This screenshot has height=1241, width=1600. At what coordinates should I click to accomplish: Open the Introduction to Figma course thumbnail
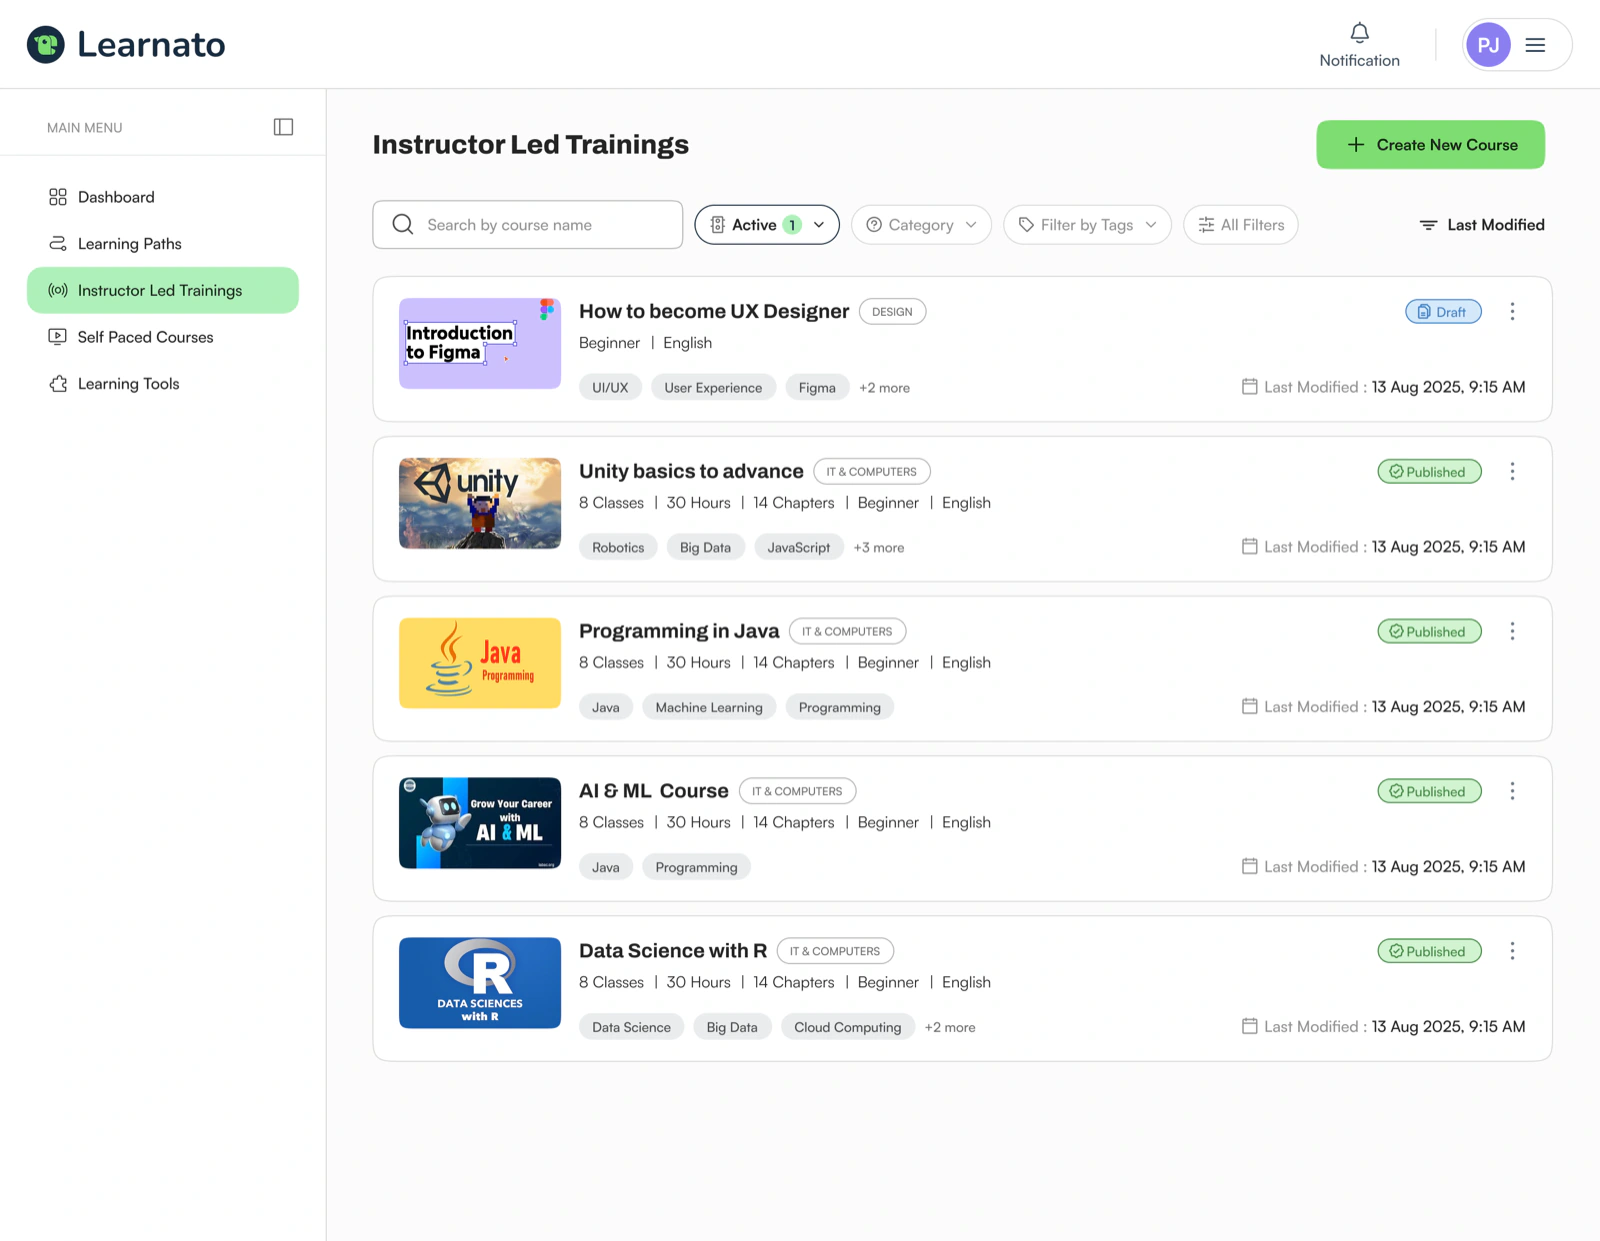point(480,343)
